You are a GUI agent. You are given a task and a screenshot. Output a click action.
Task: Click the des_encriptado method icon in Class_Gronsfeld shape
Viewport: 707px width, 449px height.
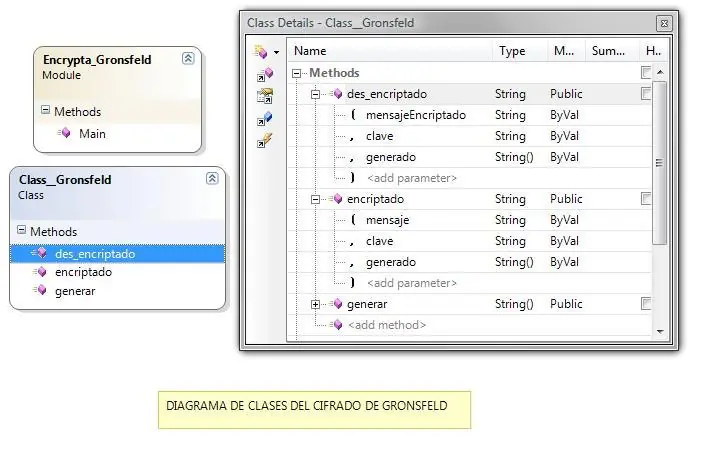[40, 253]
